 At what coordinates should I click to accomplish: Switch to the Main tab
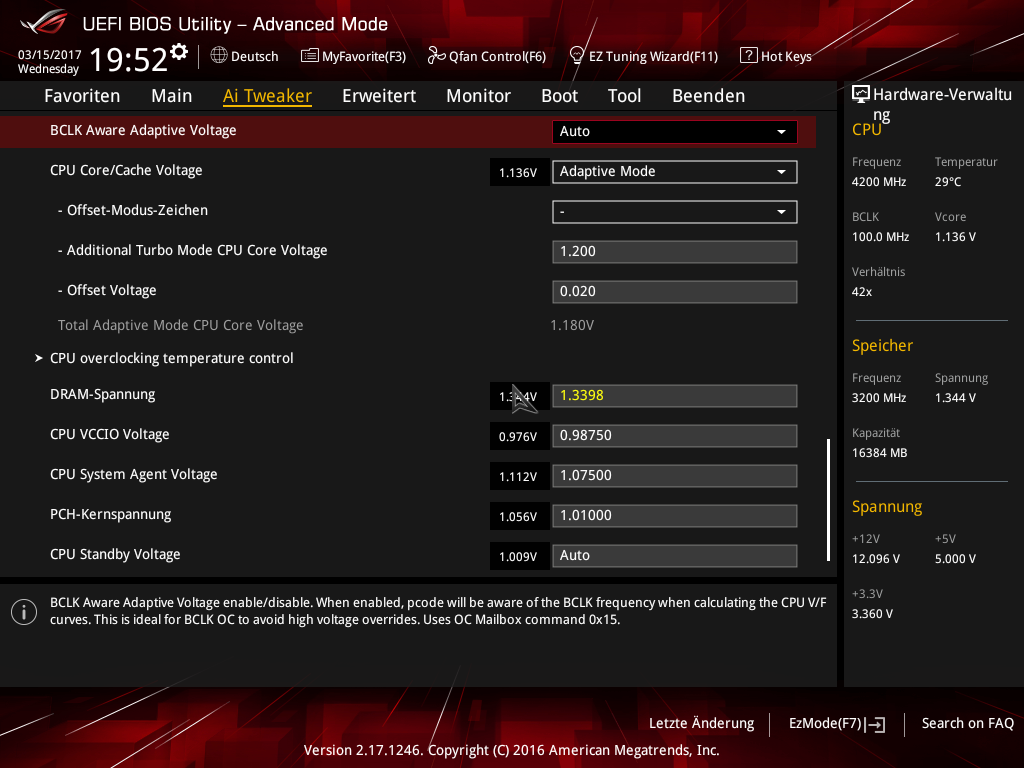coord(172,96)
